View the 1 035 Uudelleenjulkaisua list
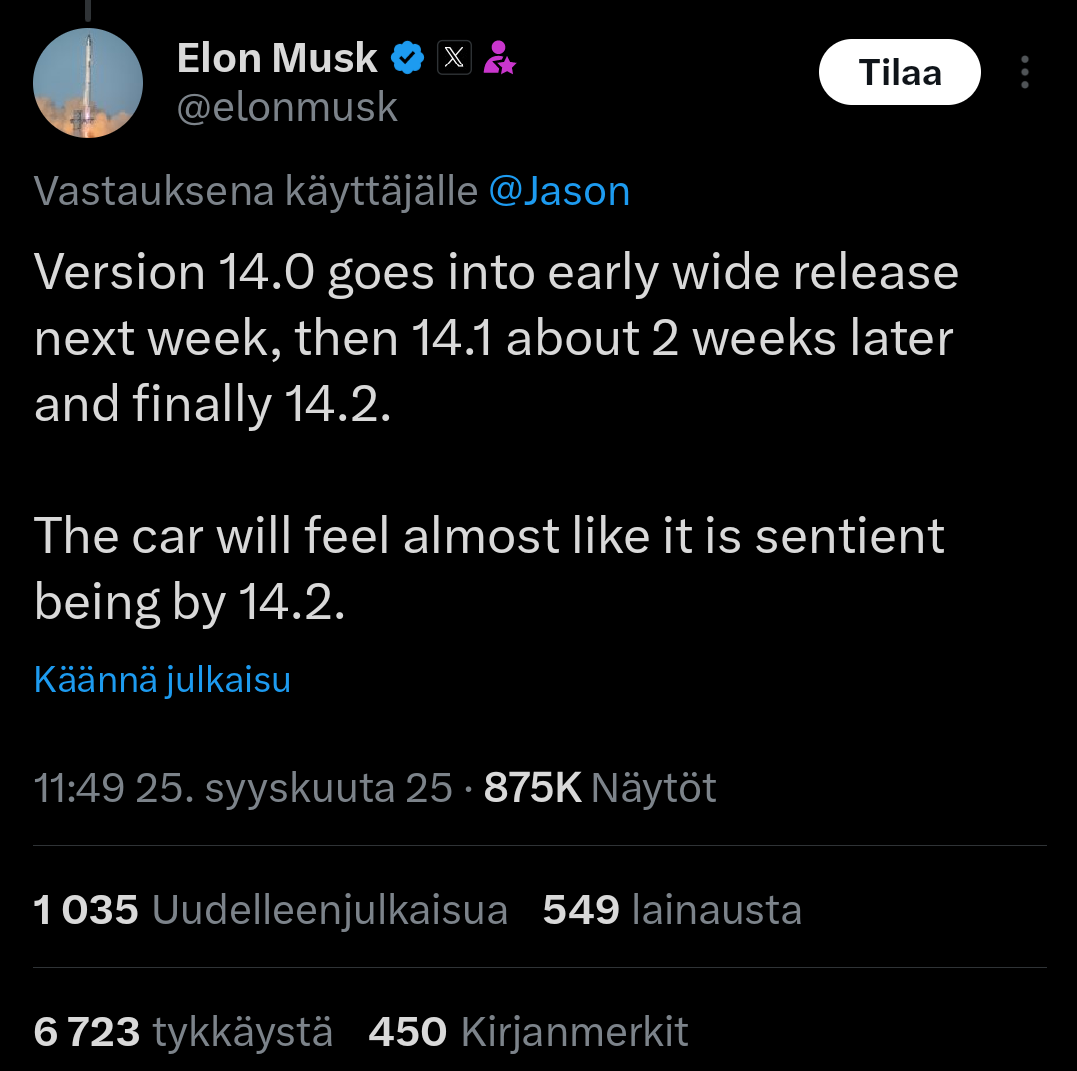This screenshot has height=1071, width=1077. pyautogui.click(x=270, y=910)
